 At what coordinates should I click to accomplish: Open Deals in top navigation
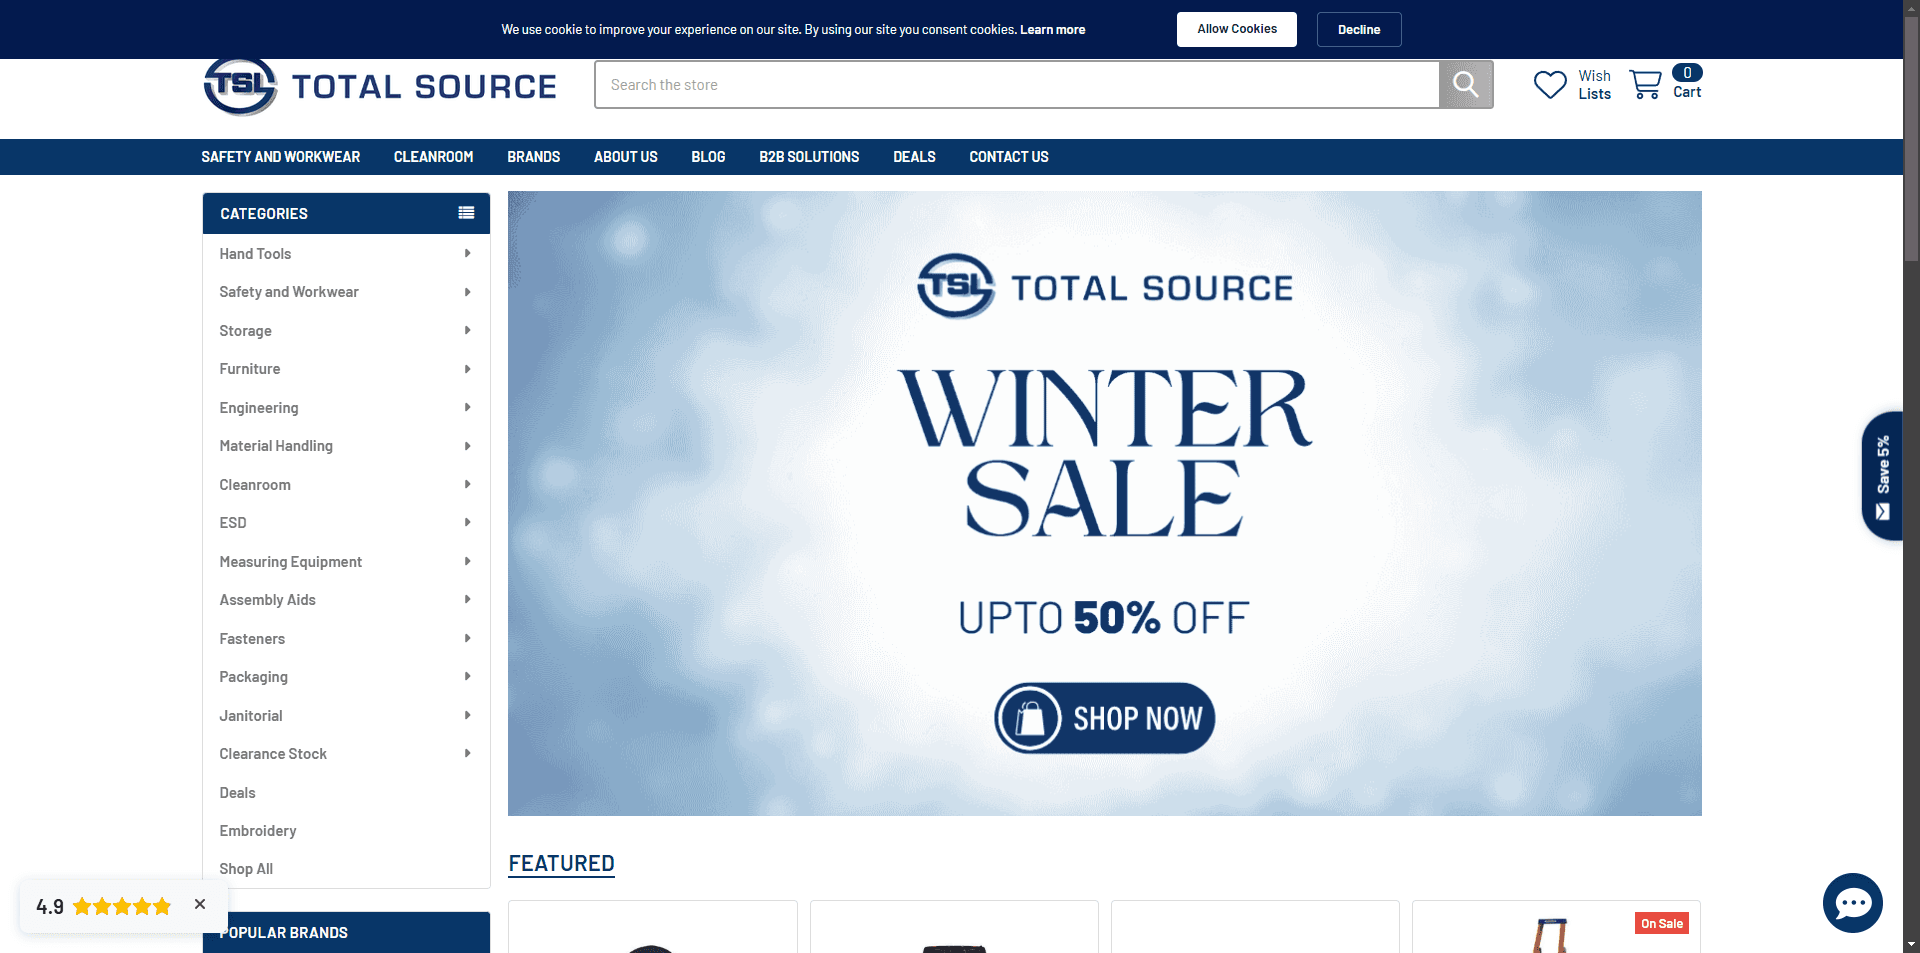[914, 157]
